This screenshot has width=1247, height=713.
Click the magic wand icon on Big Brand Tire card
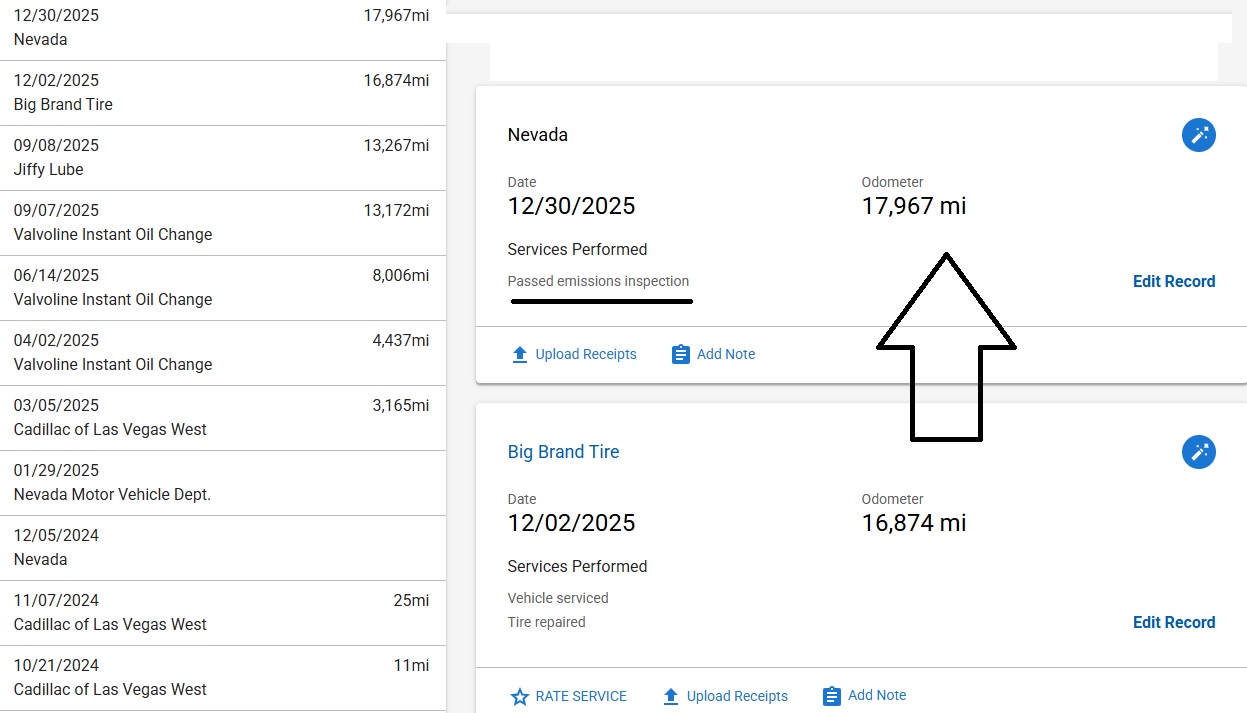point(1198,452)
